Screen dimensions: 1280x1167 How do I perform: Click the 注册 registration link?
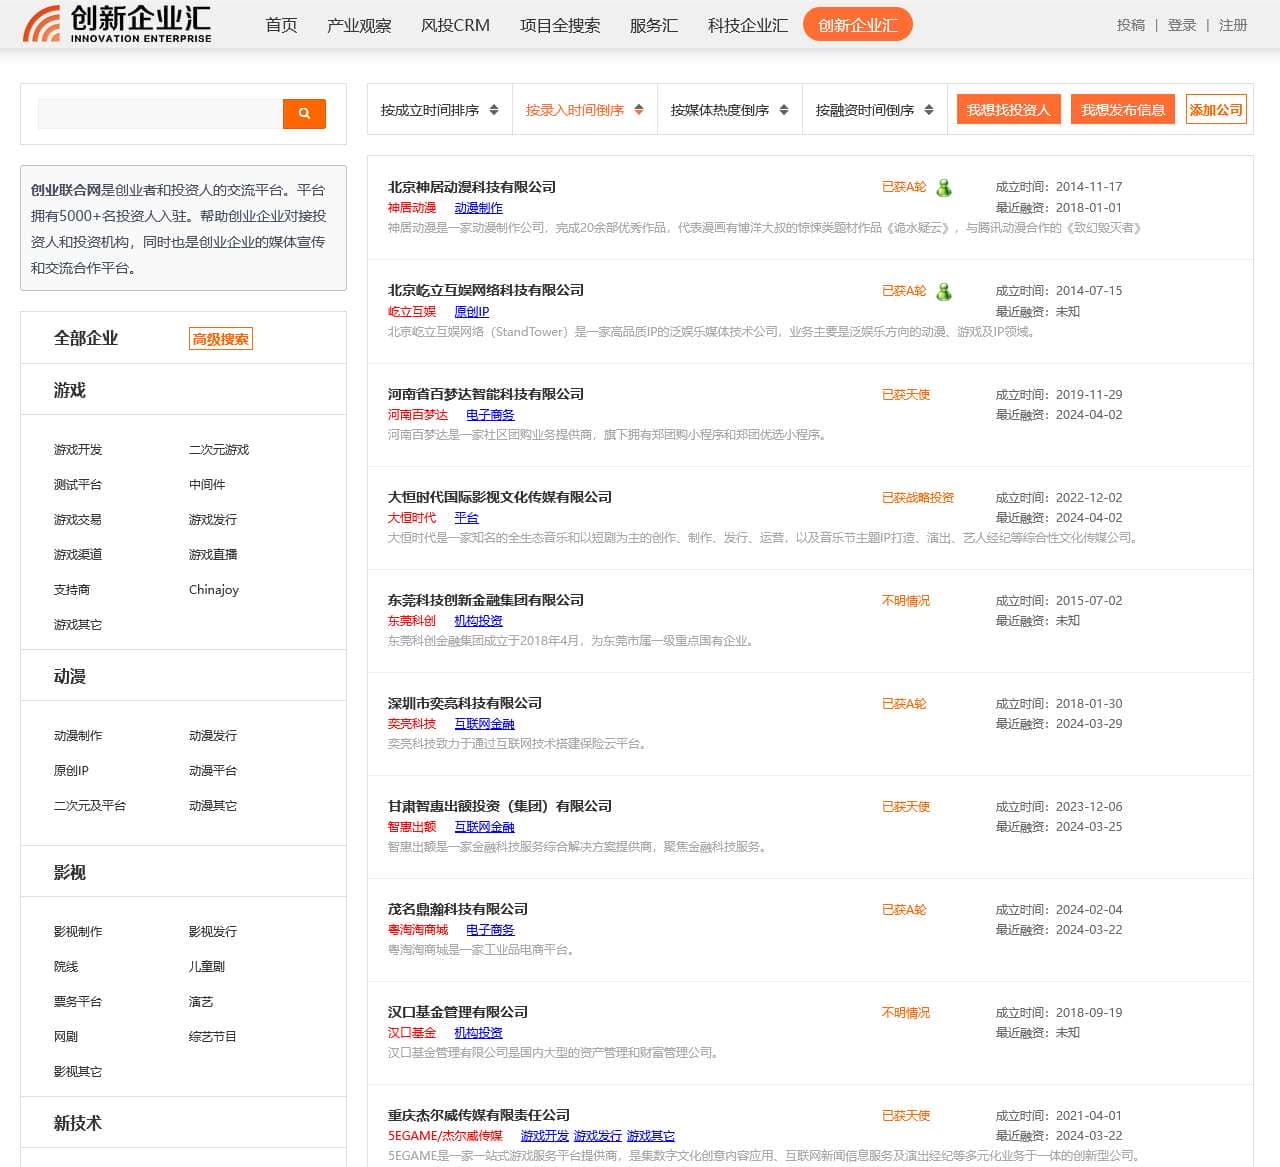point(1232,26)
